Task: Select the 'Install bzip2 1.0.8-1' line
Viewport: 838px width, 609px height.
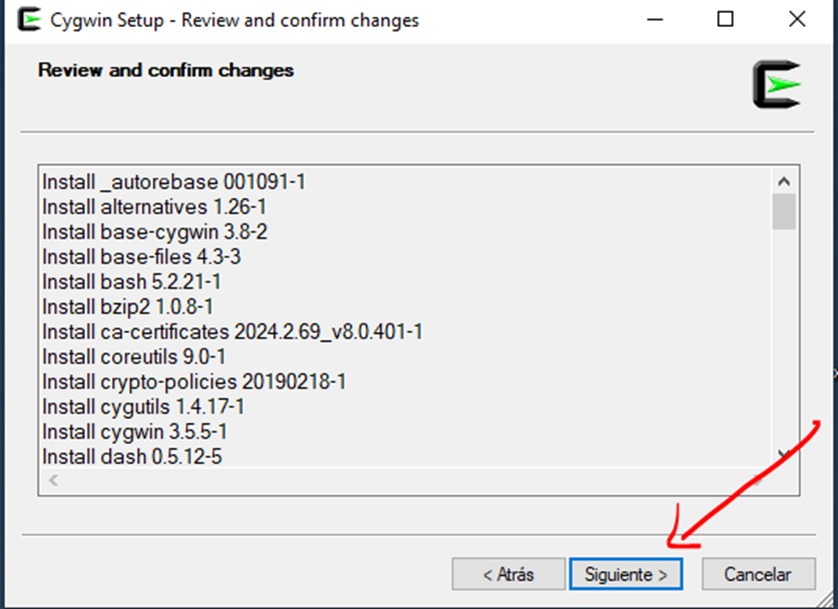Action: coord(128,307)
